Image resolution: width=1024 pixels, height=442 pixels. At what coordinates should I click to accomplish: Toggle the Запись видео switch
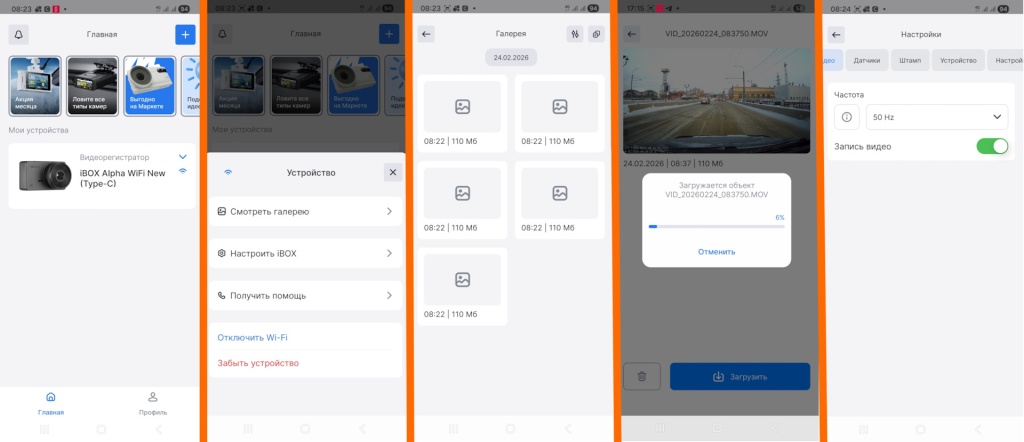(x=992, y=146)
